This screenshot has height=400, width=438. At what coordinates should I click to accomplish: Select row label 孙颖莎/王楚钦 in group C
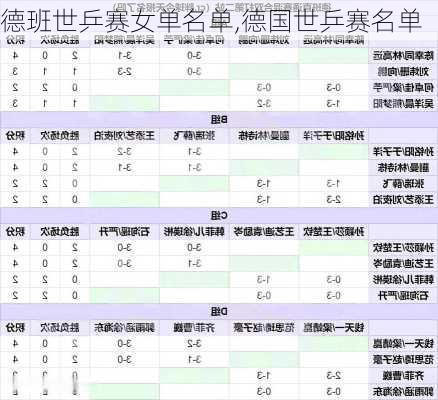[x=403, y=248]
